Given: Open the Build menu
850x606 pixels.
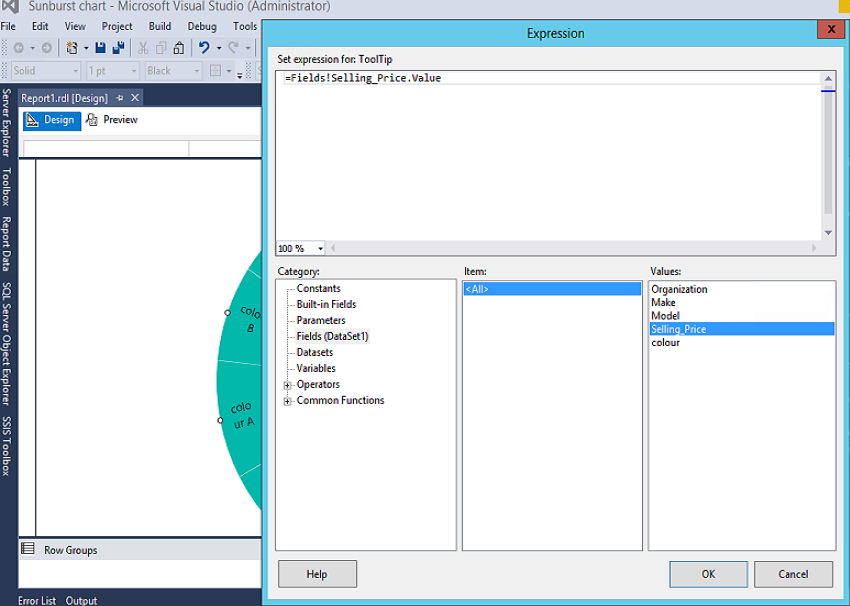Looking at the screenshot, I should tap(160, 26).
